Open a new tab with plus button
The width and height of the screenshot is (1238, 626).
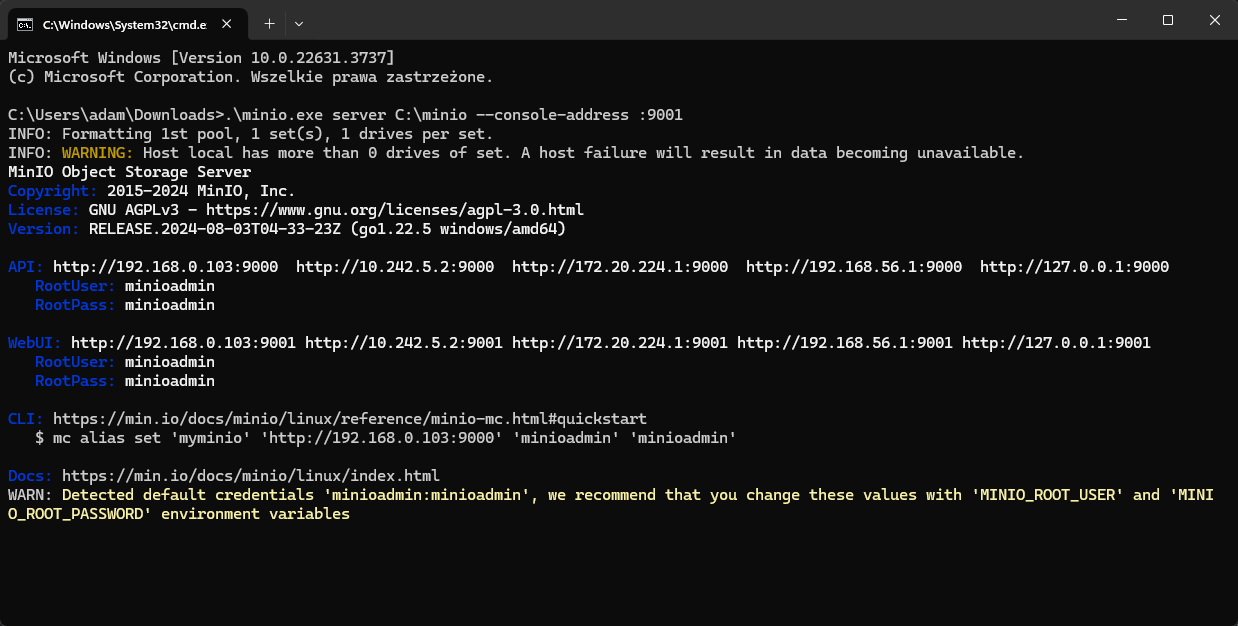pos(269,22)
